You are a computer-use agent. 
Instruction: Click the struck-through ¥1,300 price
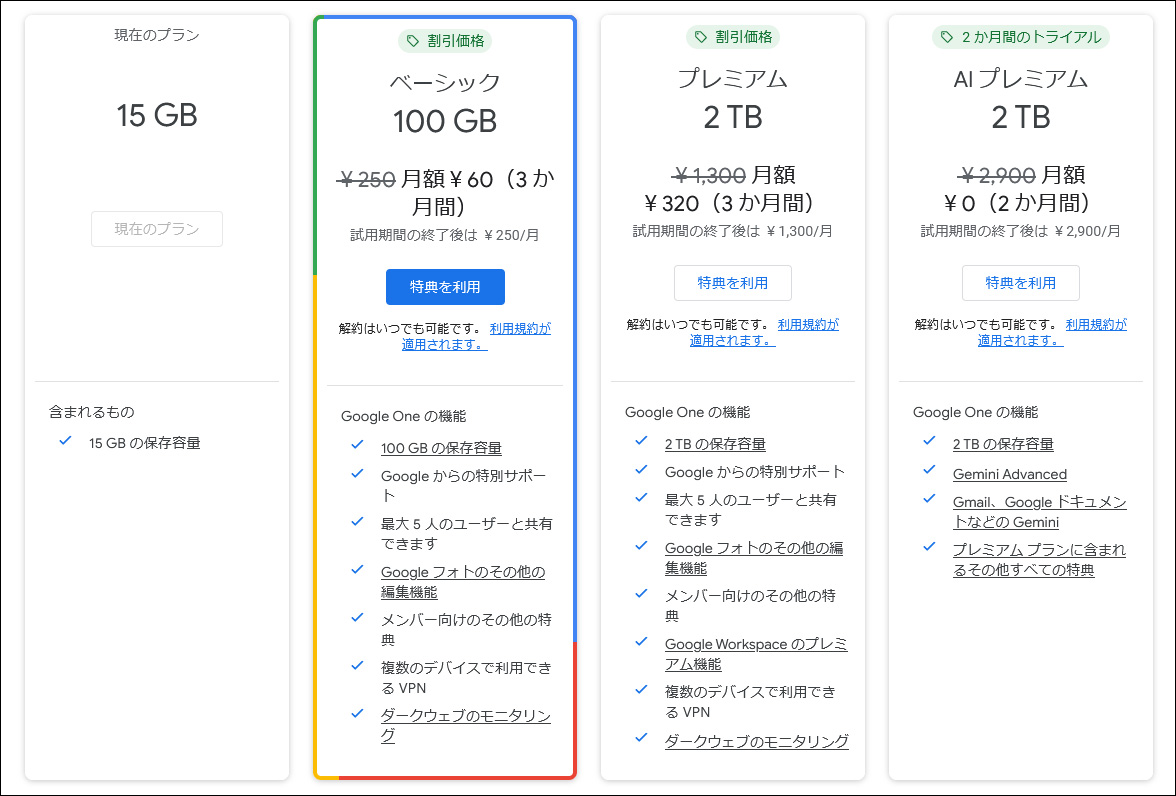pyautogui.click(x=709, y=176)
